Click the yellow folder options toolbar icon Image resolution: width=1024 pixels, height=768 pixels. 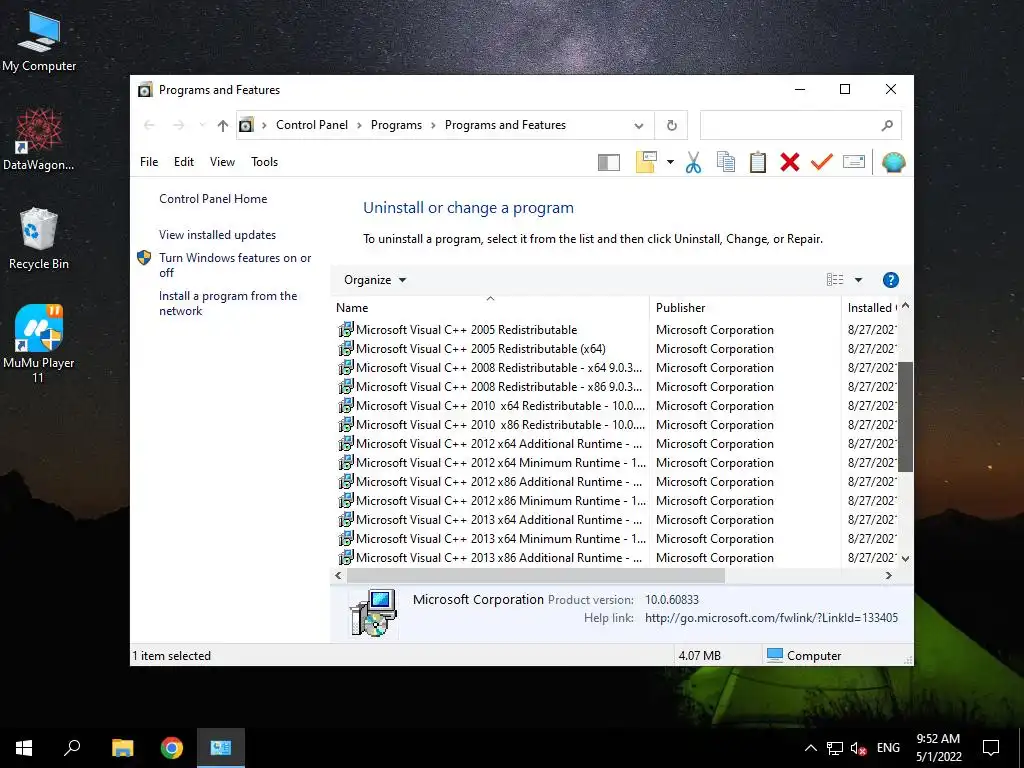pos(646,162)
